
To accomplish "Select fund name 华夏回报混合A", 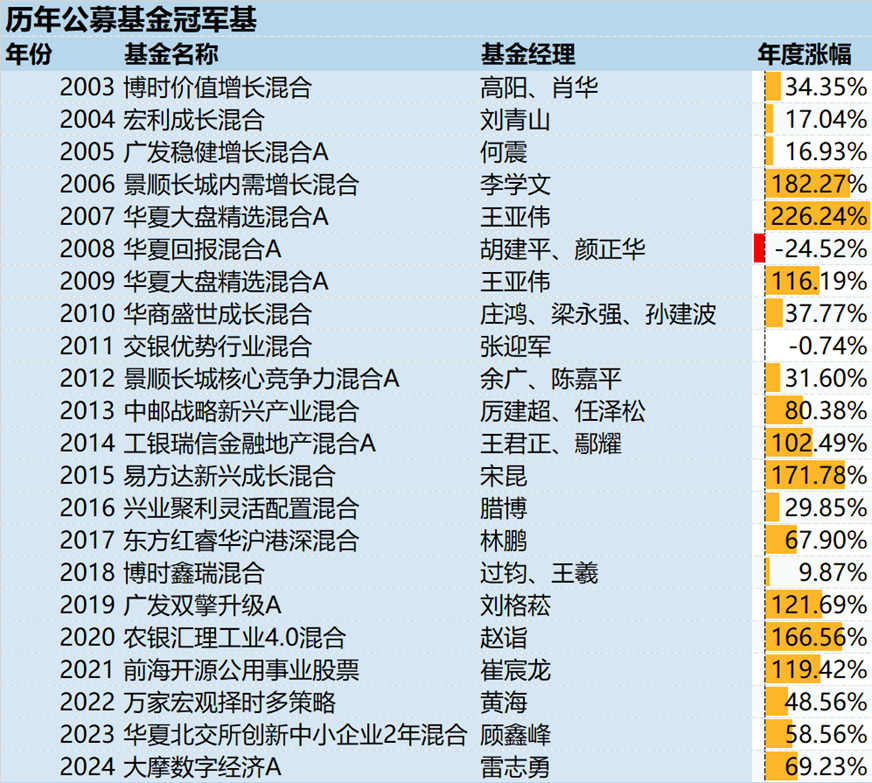I will pyautogui.click(x=202, y=249).
